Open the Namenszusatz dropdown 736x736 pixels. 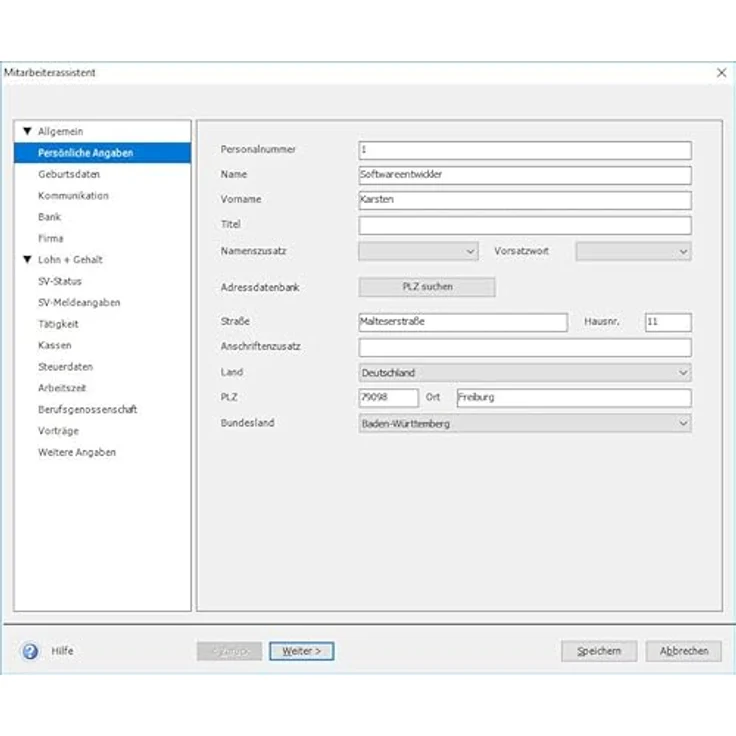(418, 252)
